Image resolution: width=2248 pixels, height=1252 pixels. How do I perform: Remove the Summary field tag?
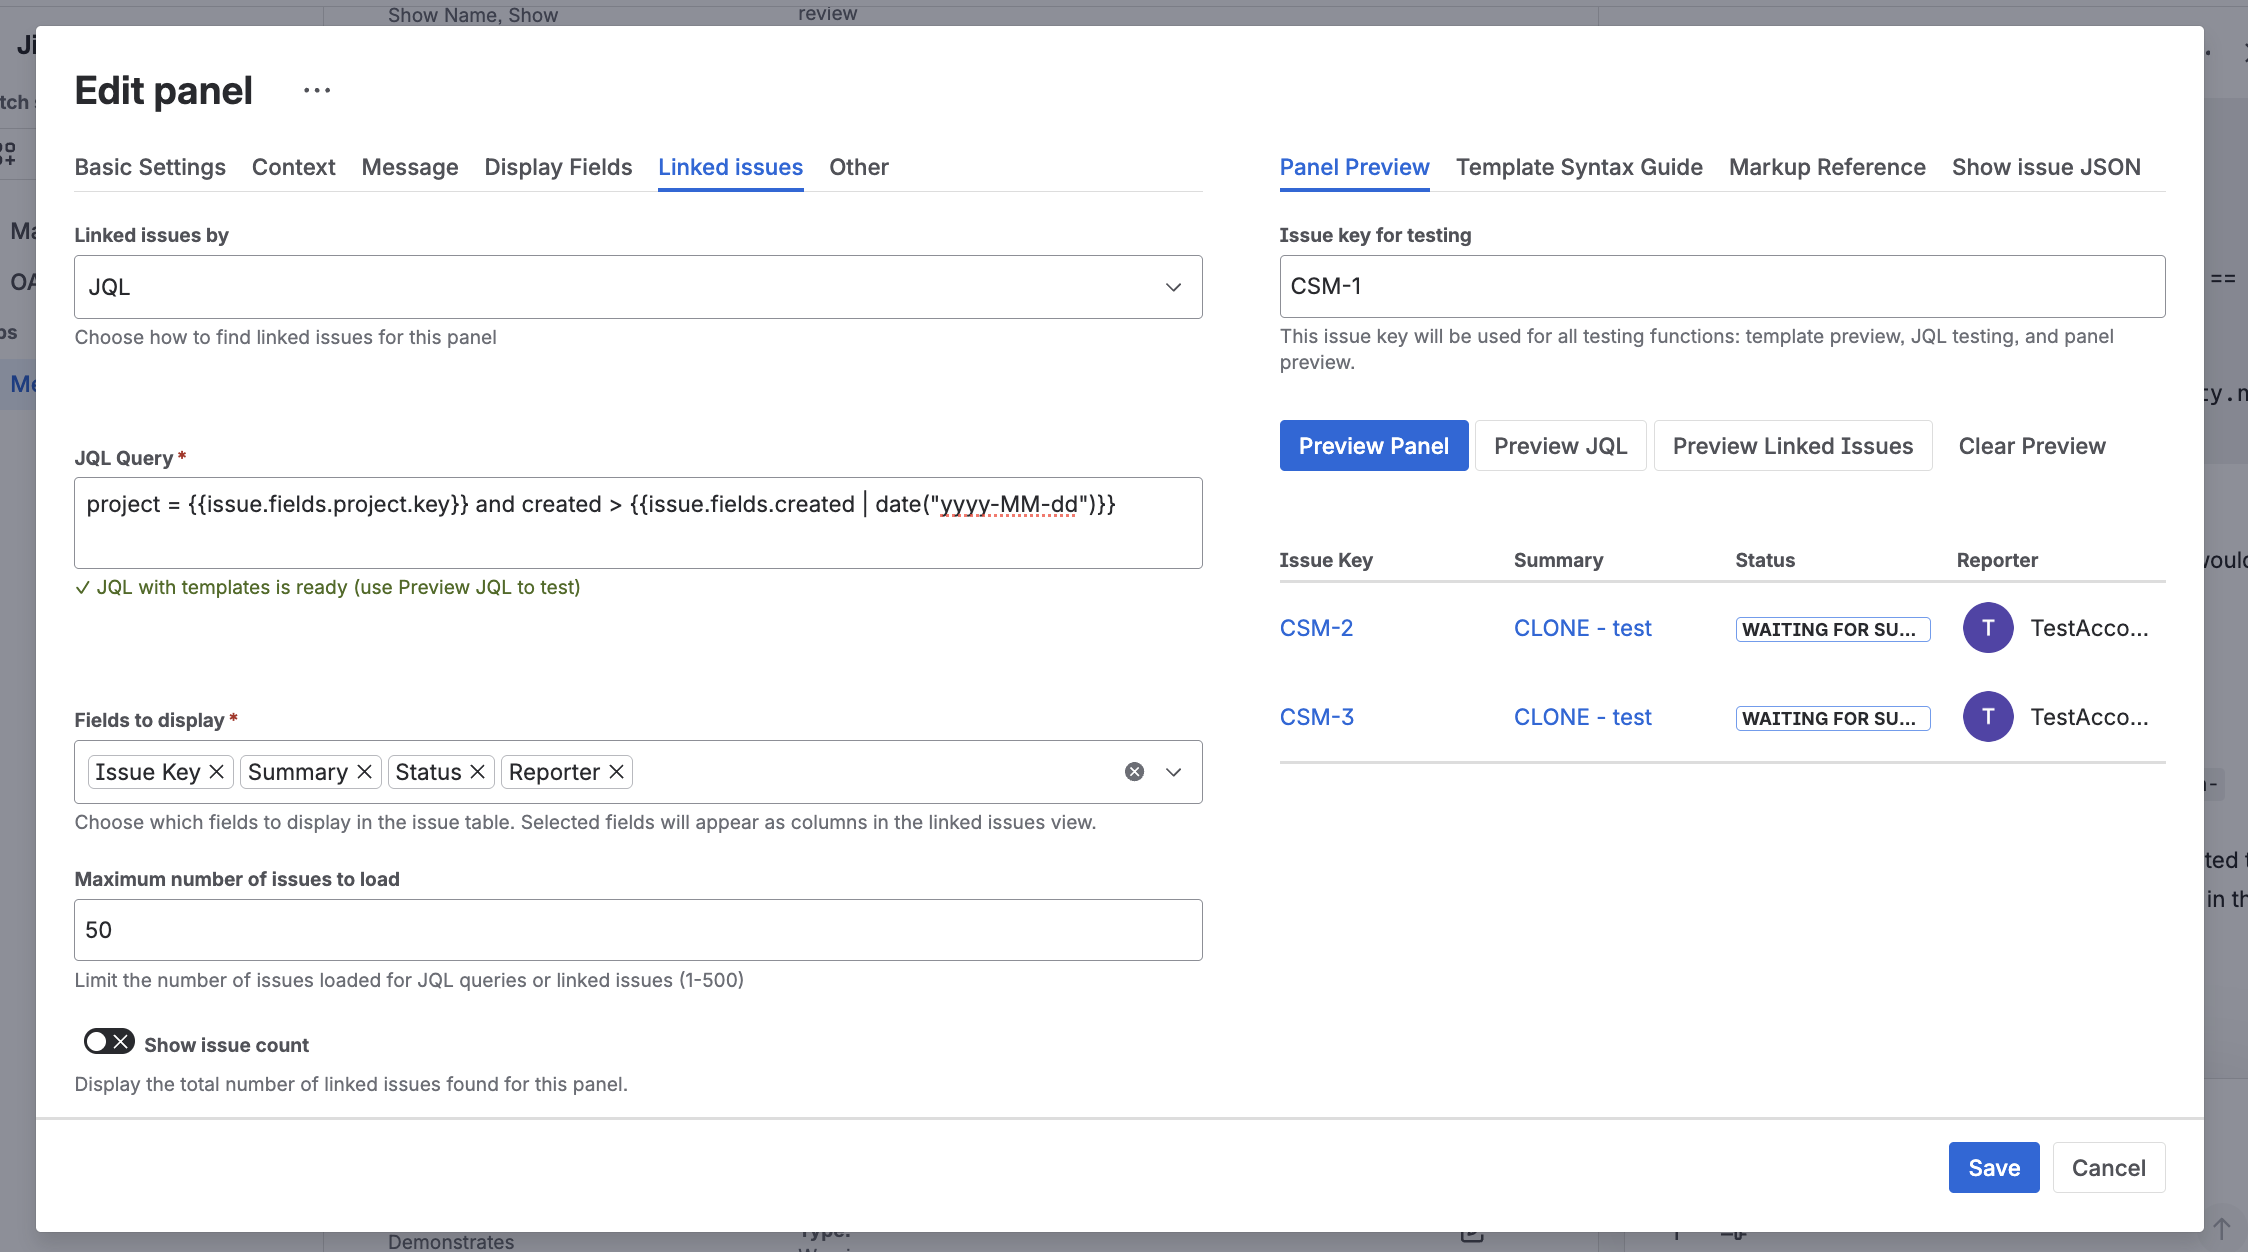click(x=364, y=772)
